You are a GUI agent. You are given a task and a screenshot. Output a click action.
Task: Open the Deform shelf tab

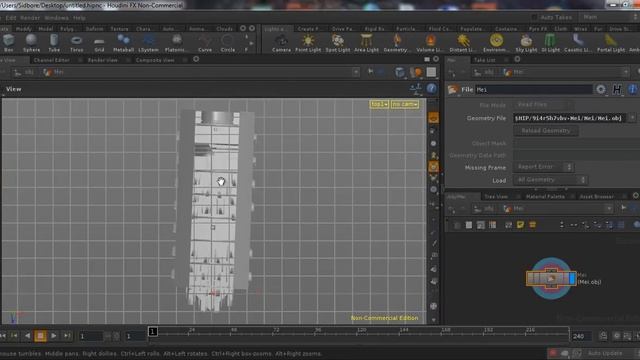94,29
